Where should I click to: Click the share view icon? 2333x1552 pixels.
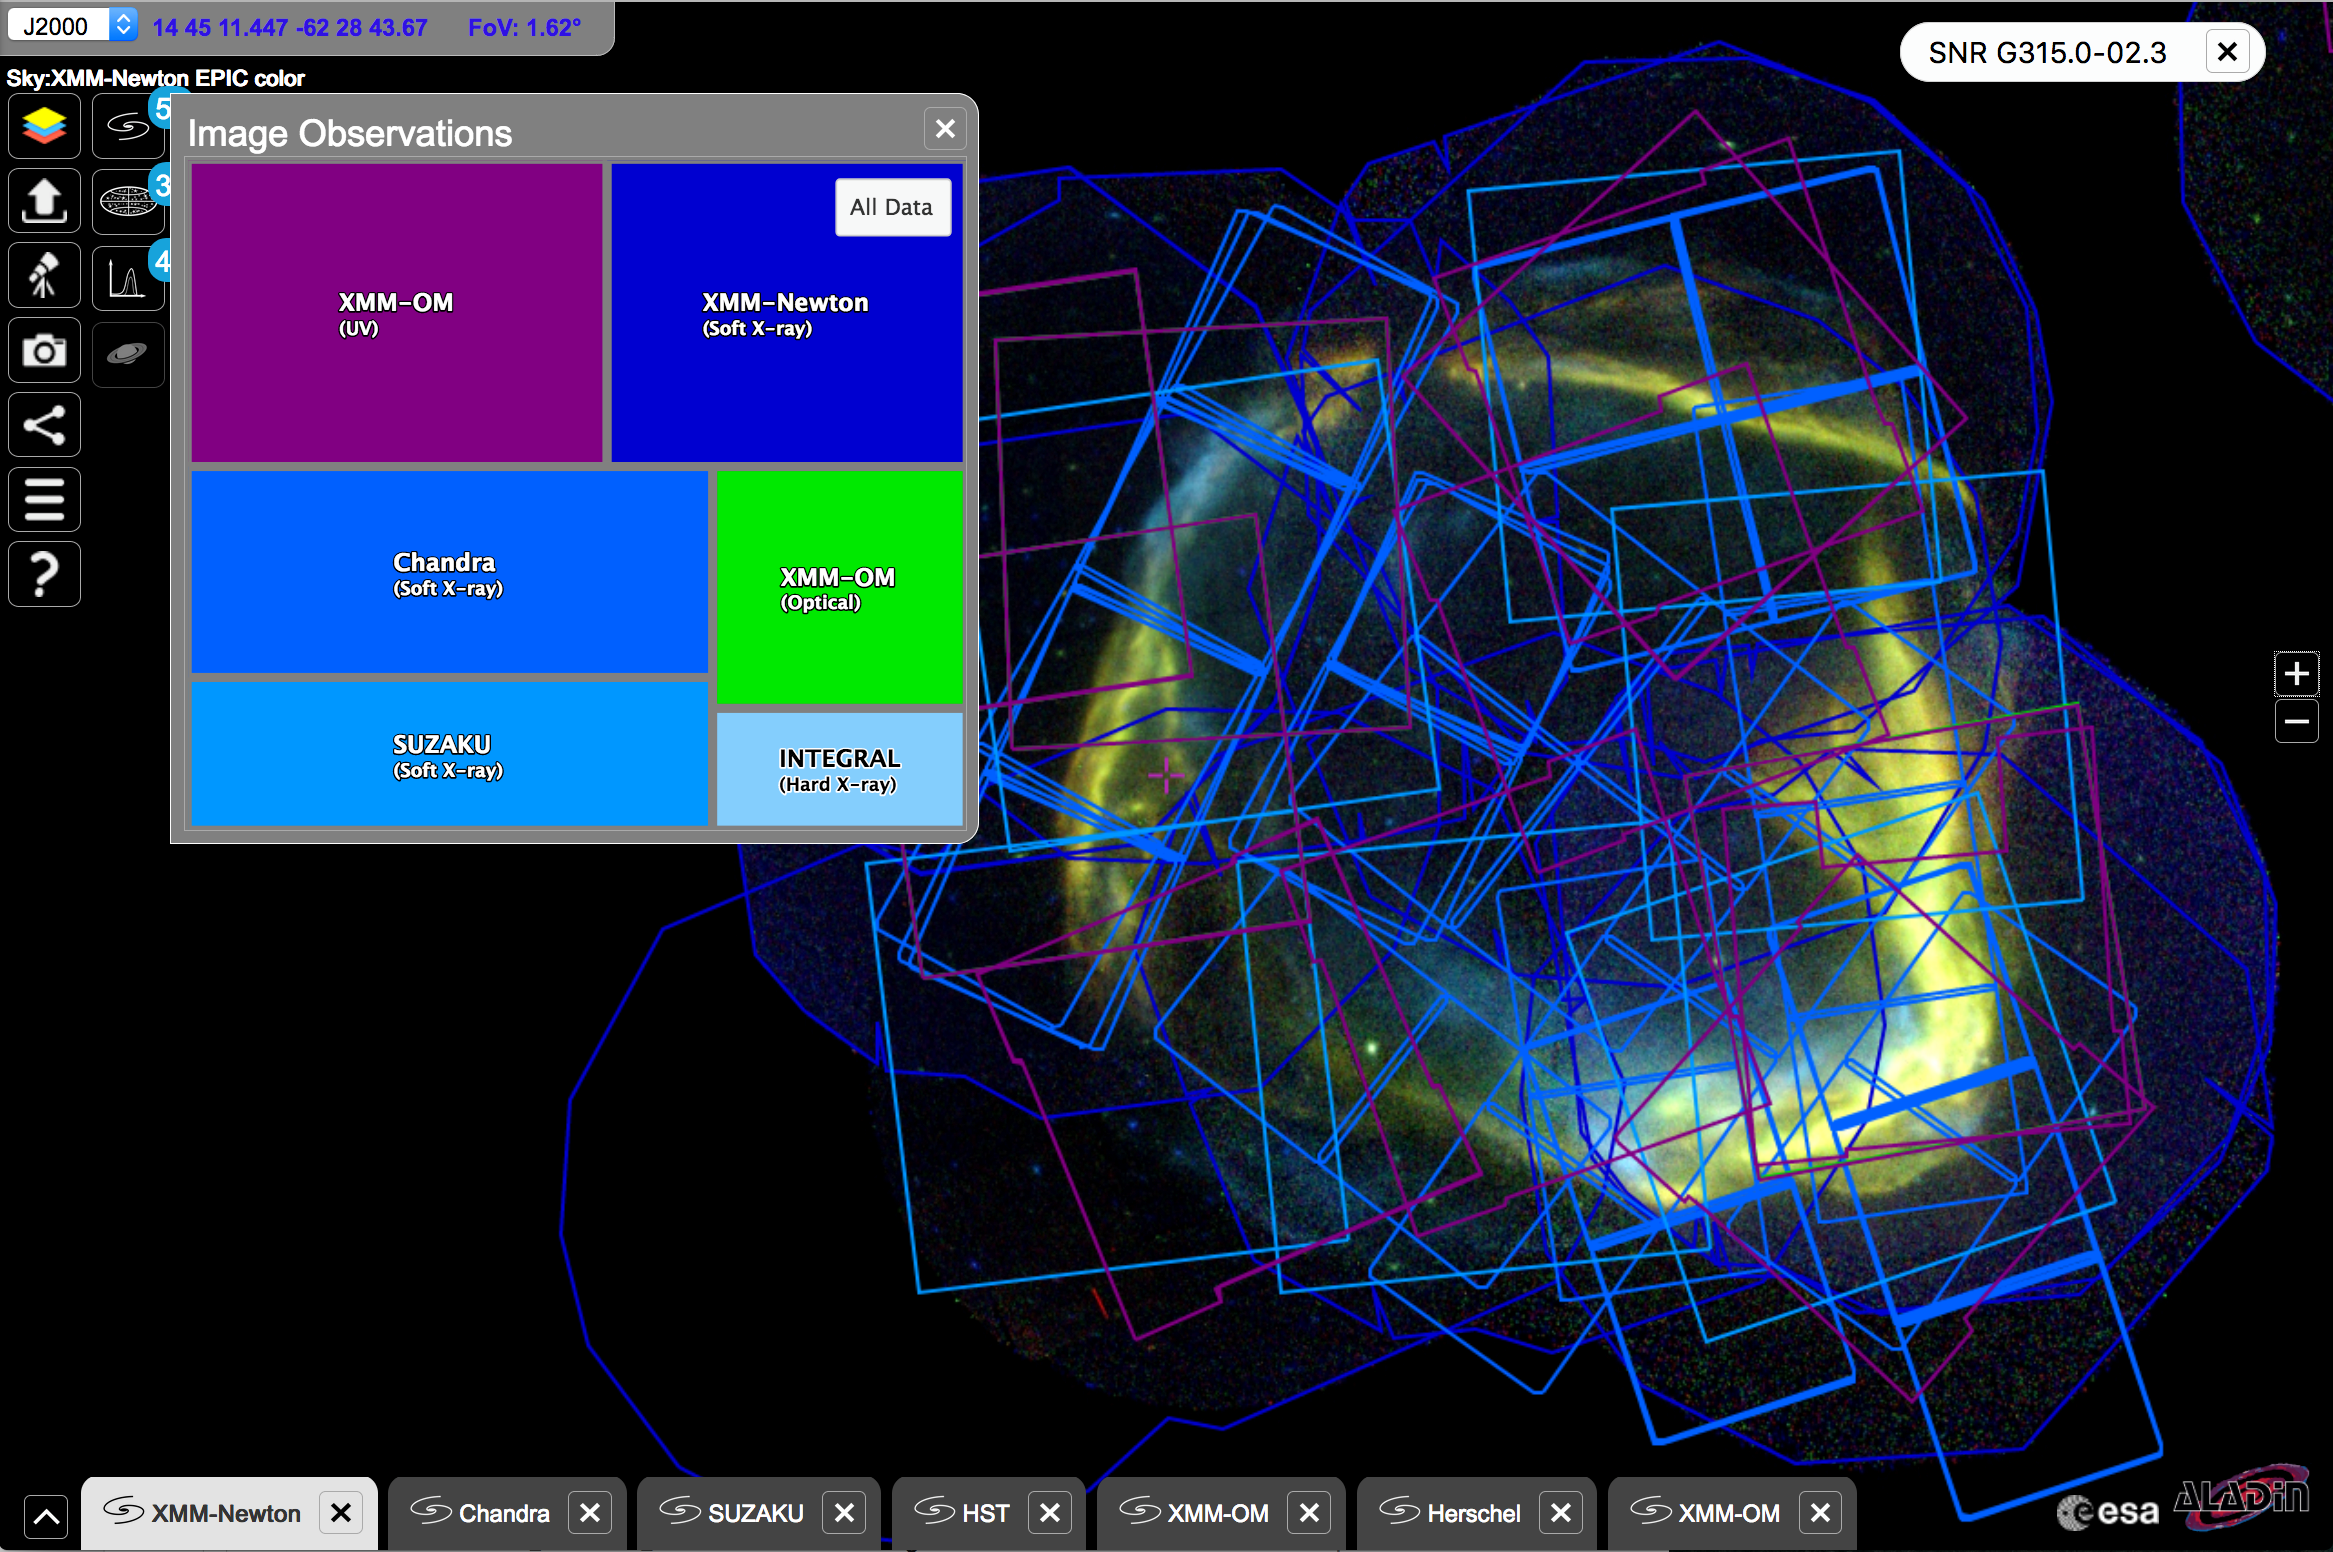coord(44,425)
